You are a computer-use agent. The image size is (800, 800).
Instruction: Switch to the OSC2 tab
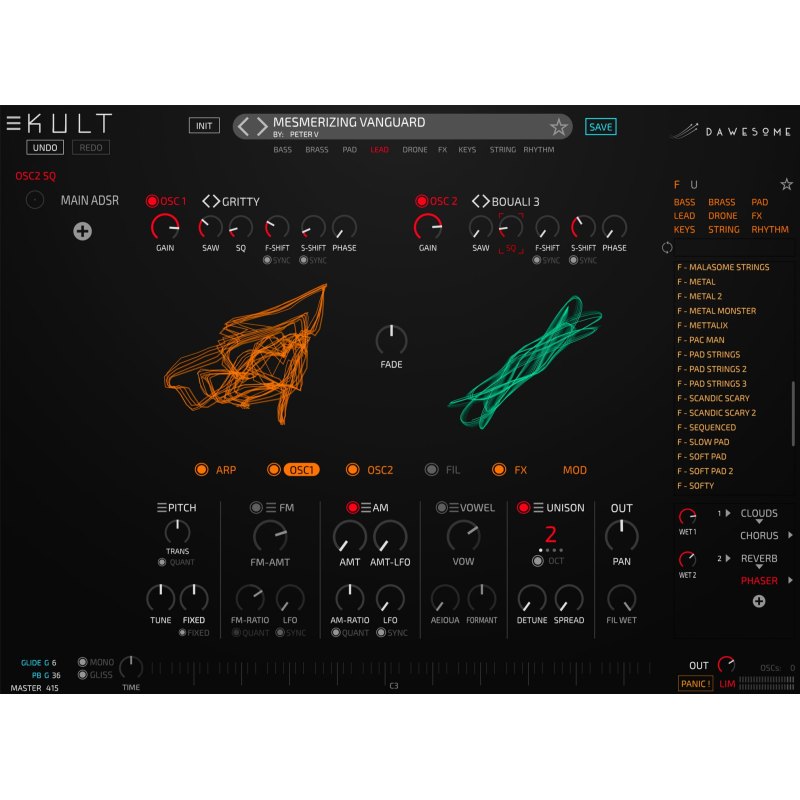tap(380, 470)
